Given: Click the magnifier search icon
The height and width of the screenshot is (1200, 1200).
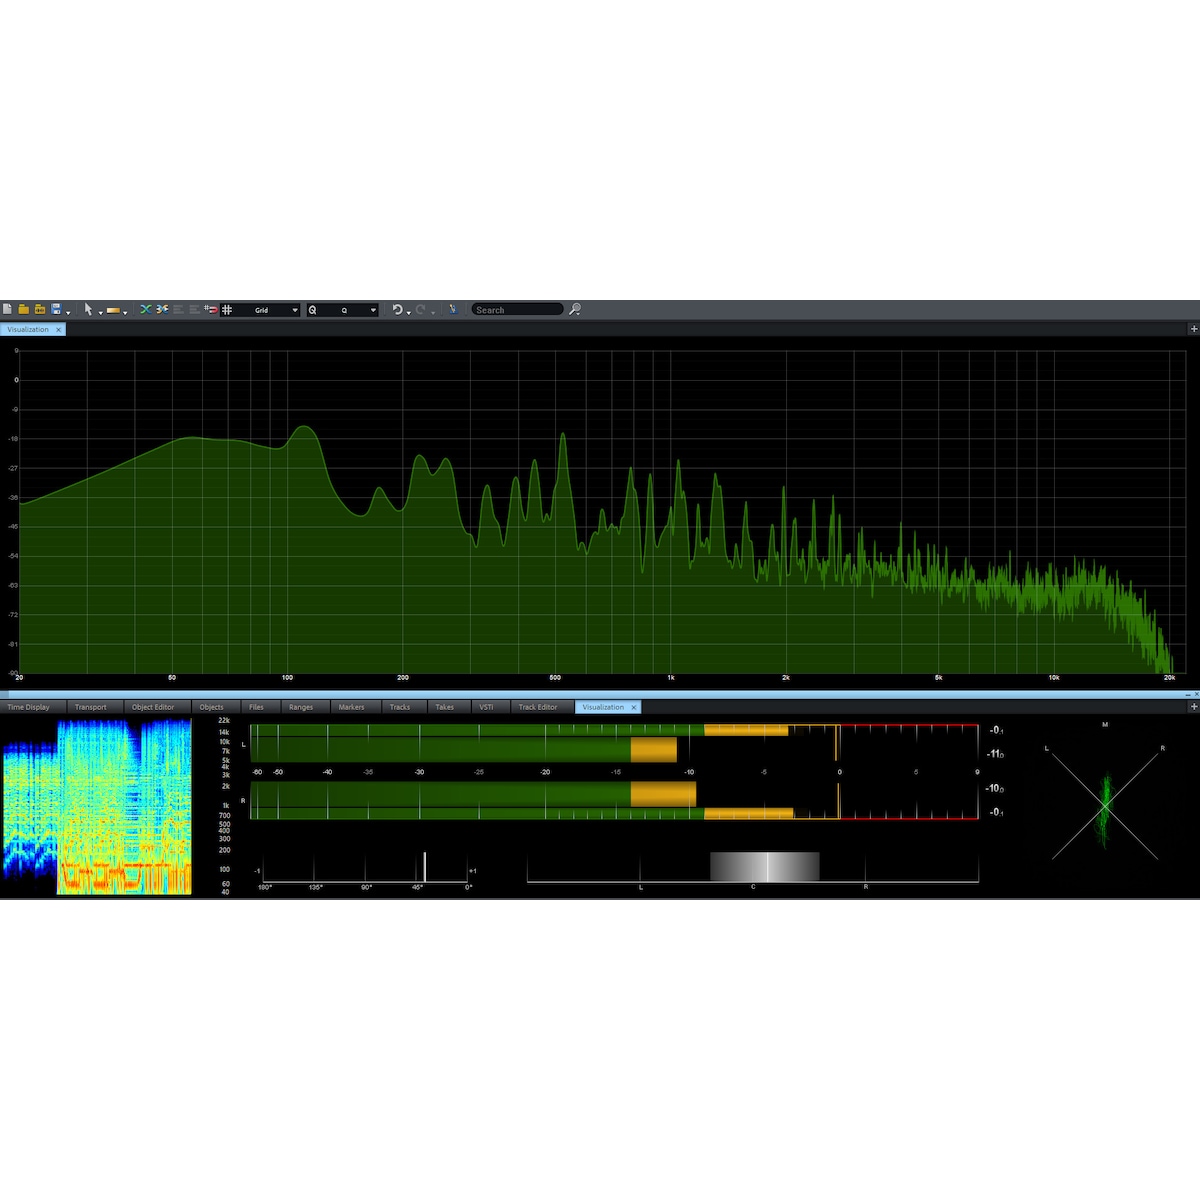Looking at the screenshot, I should click(575, 310).
